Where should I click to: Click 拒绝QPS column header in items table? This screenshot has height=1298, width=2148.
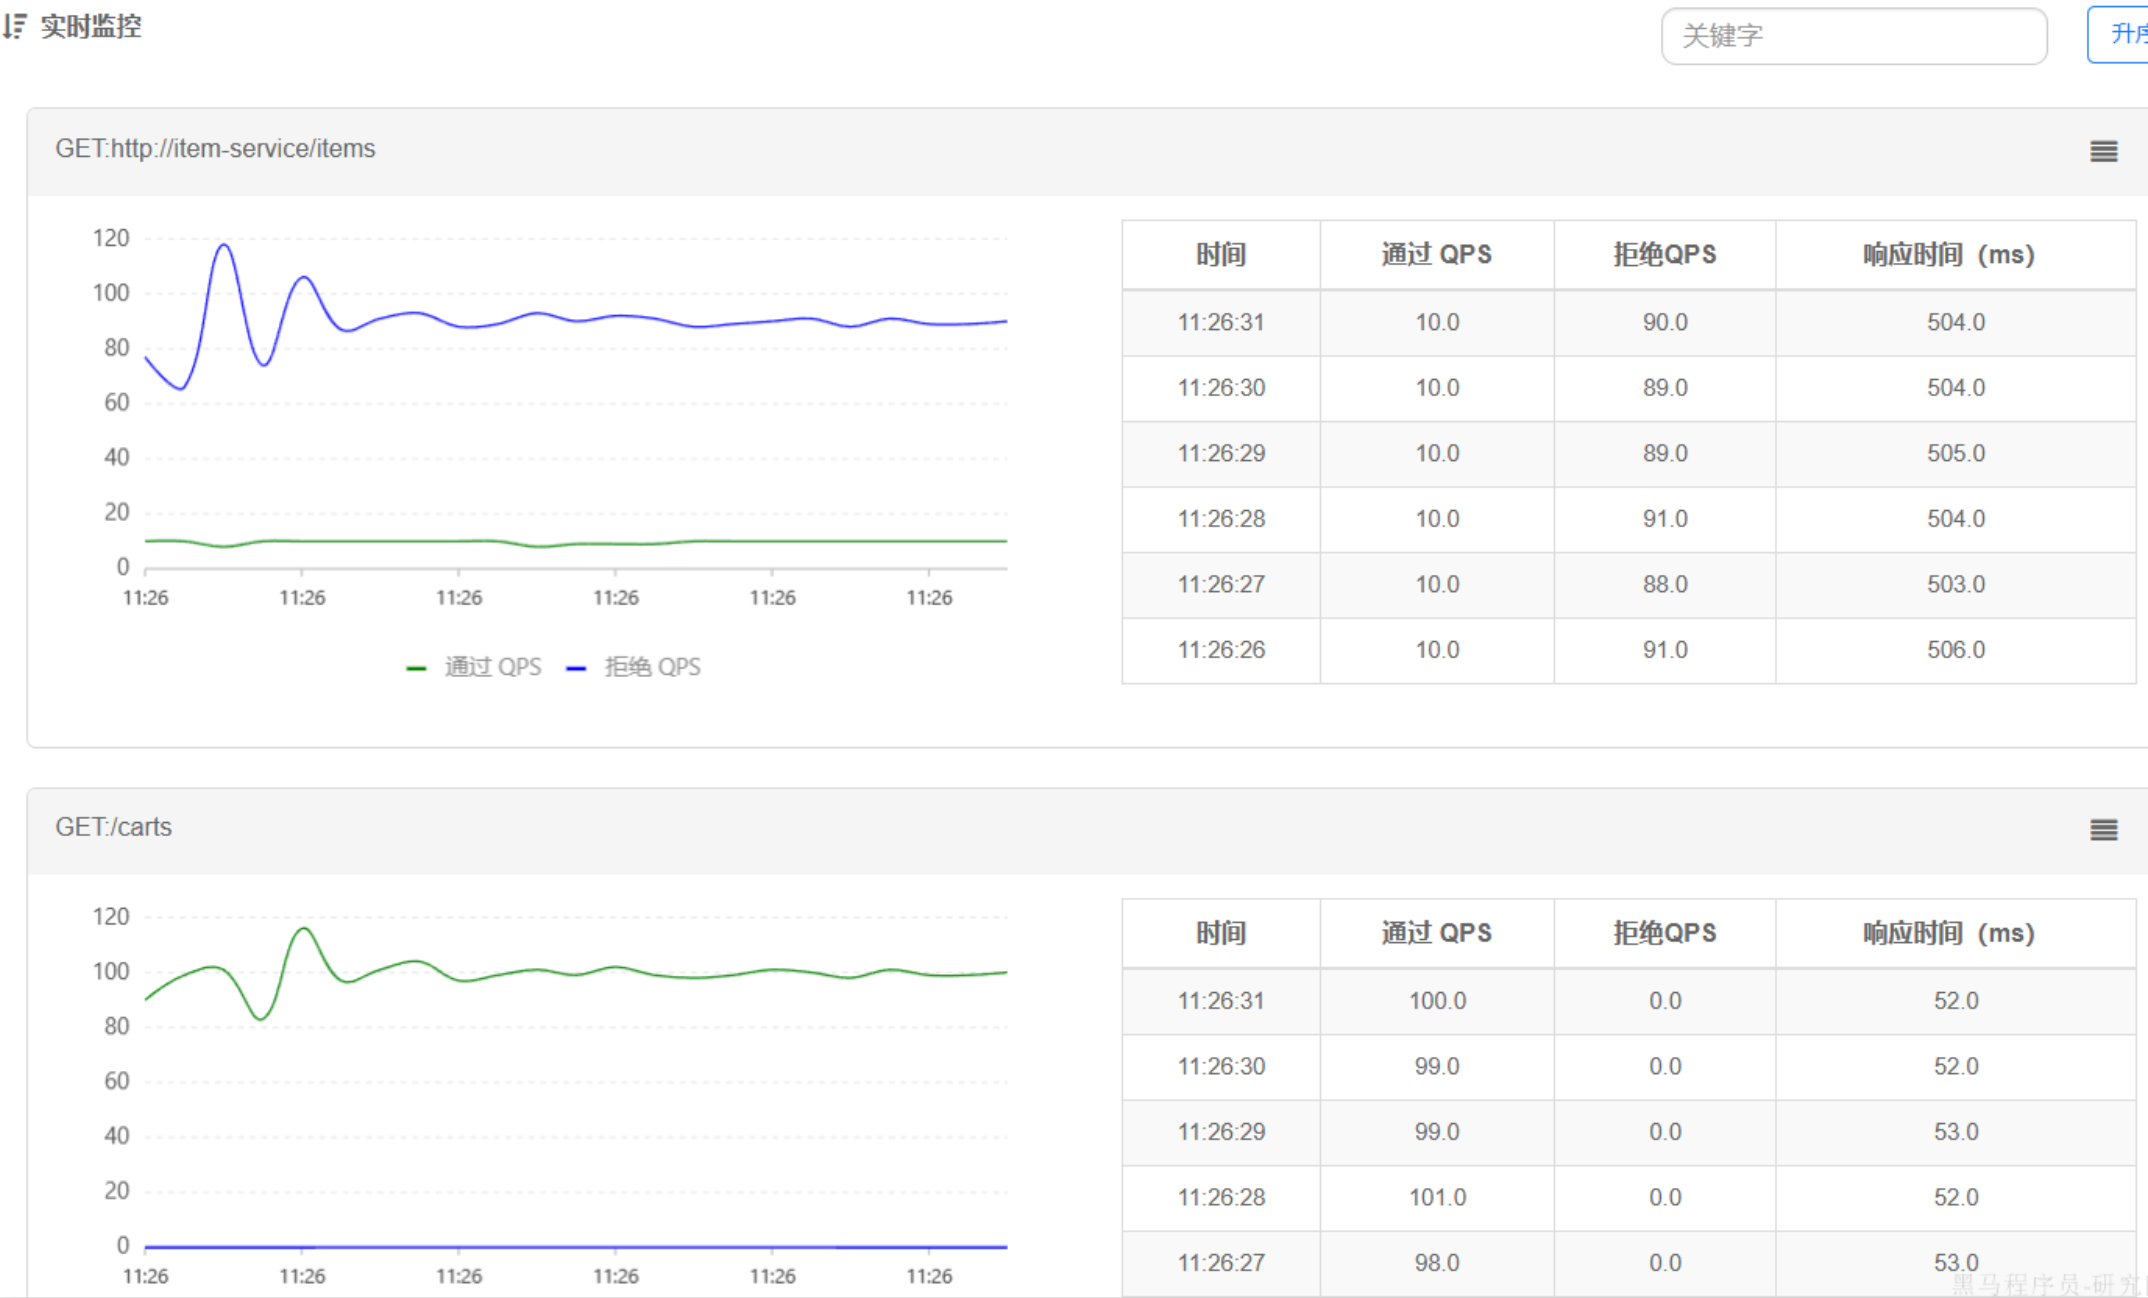pos(1664,255)
